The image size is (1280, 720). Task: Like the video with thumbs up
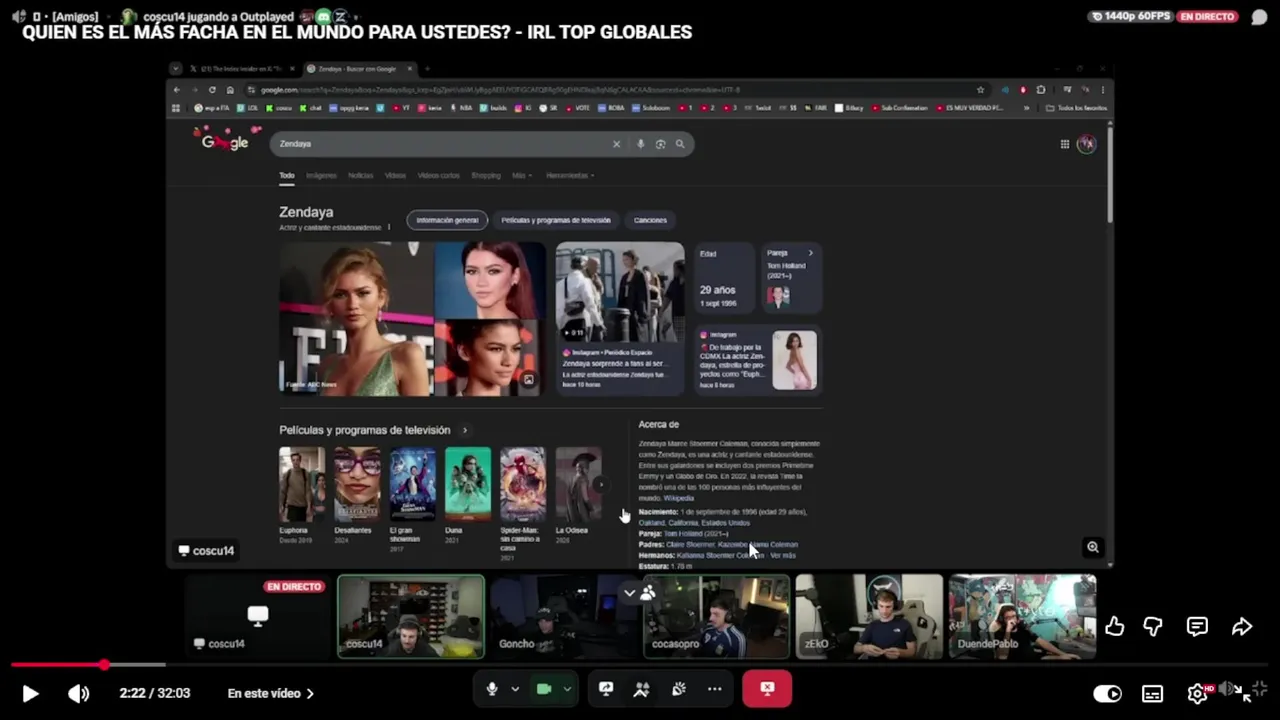pyautogui.click(x=1114, y=626)
